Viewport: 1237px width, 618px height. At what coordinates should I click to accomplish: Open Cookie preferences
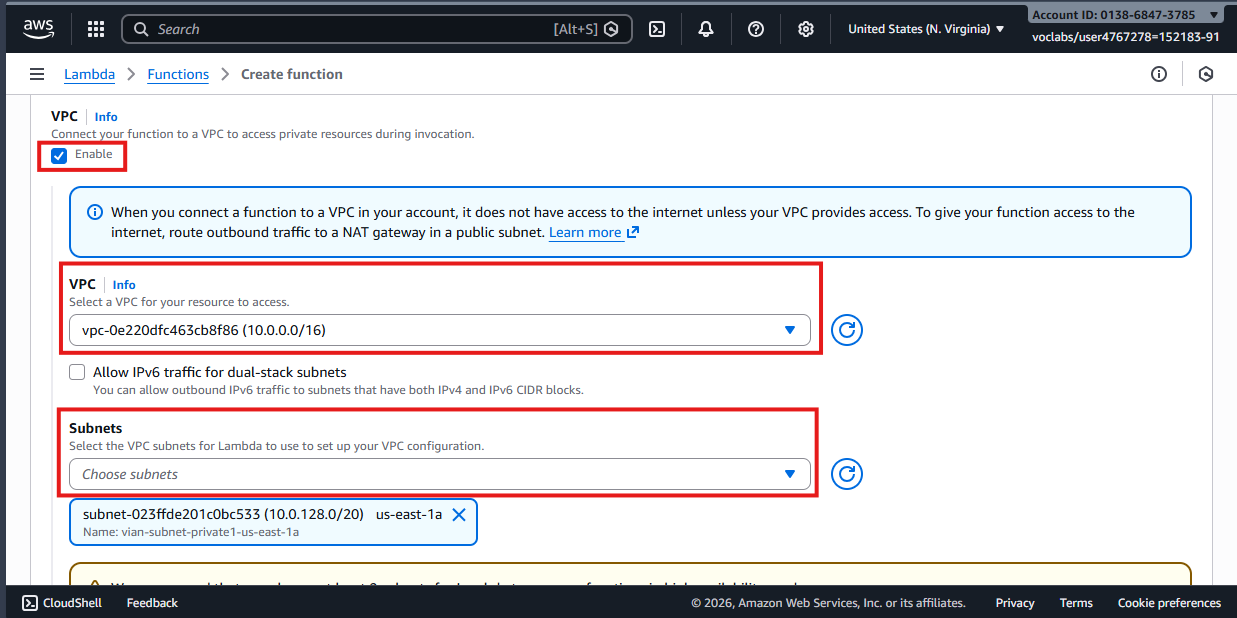[x=1169, y=603]
